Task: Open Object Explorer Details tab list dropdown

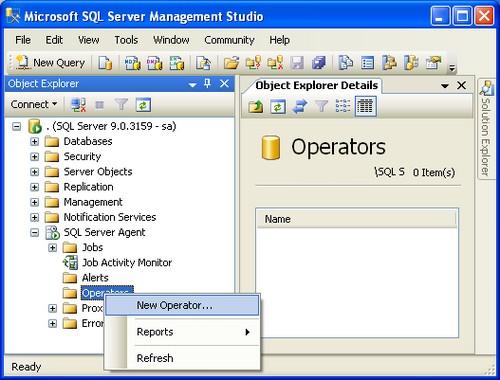Action: 445,86
